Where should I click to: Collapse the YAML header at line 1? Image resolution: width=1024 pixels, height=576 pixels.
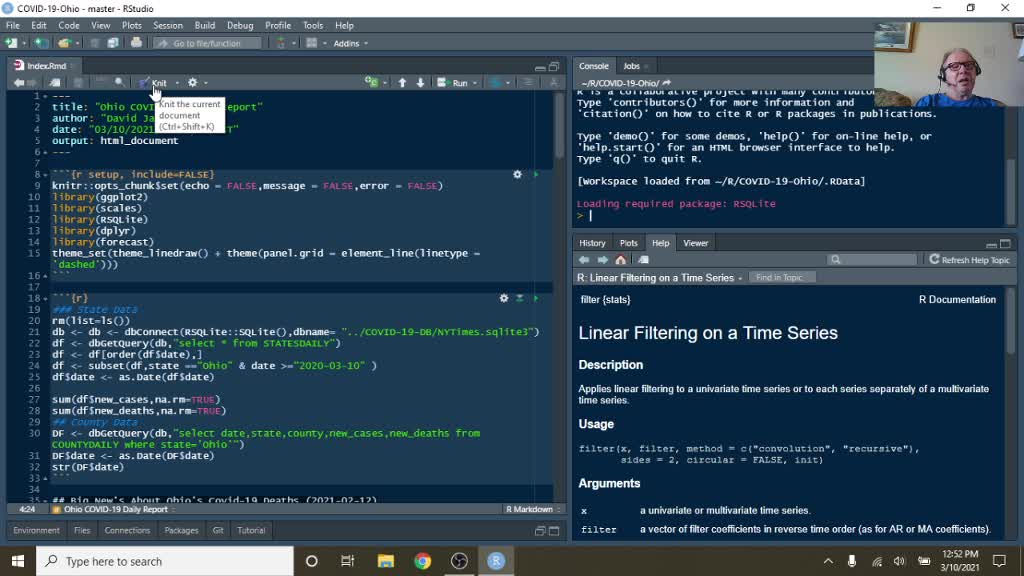pos(45,96)
